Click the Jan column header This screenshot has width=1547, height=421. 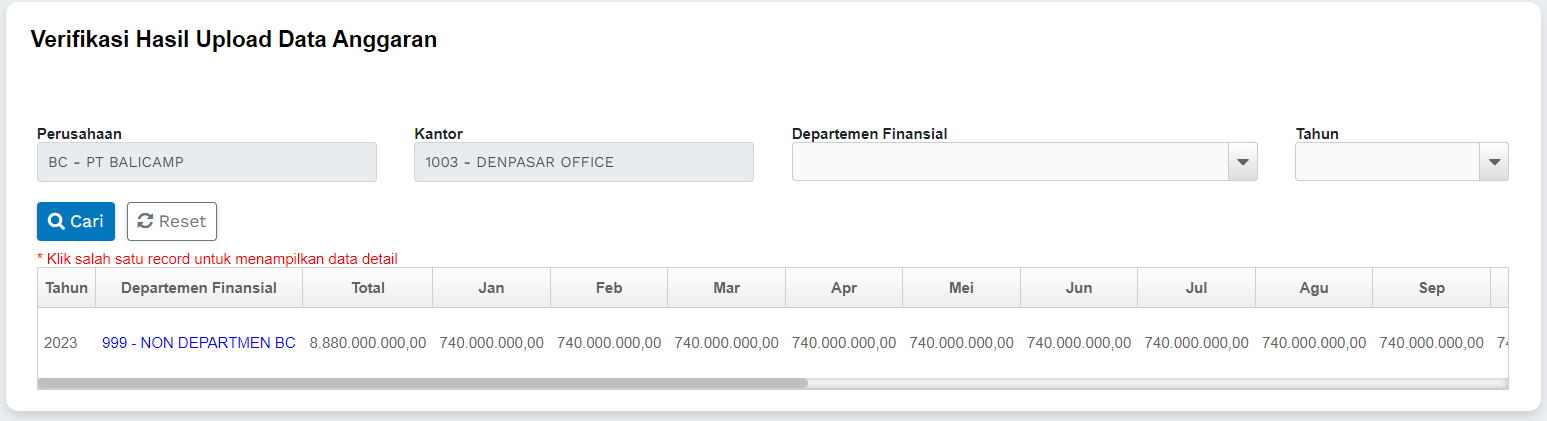coord(491,288)
